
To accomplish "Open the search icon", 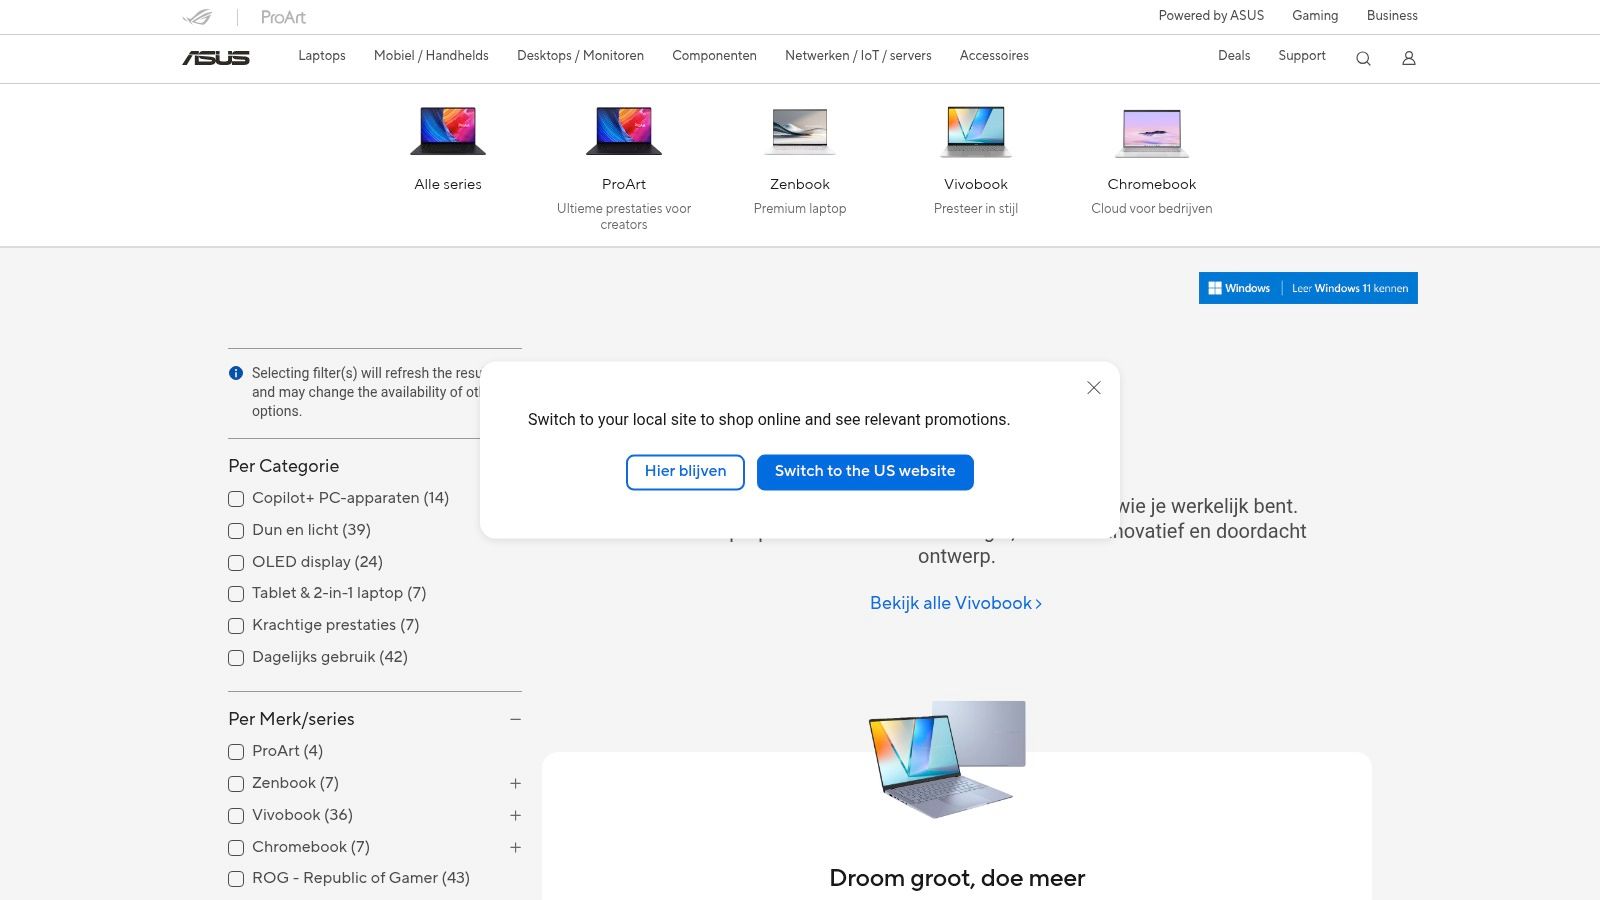I will tap(1363, 59).
